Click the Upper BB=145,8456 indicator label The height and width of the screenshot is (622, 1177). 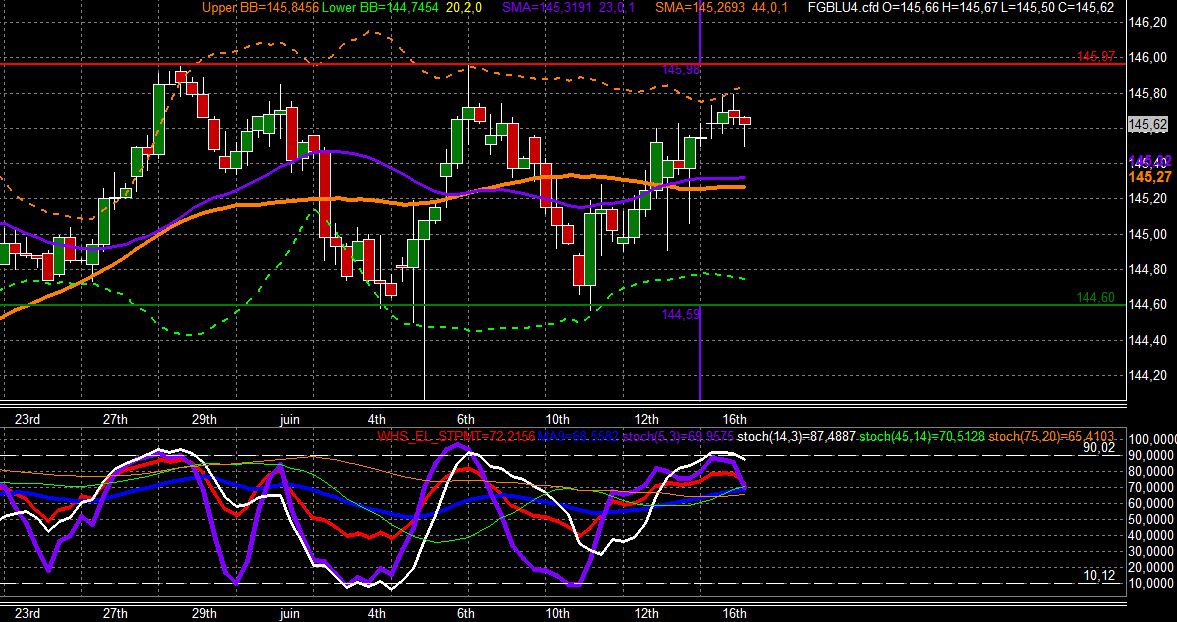point(260,8)
